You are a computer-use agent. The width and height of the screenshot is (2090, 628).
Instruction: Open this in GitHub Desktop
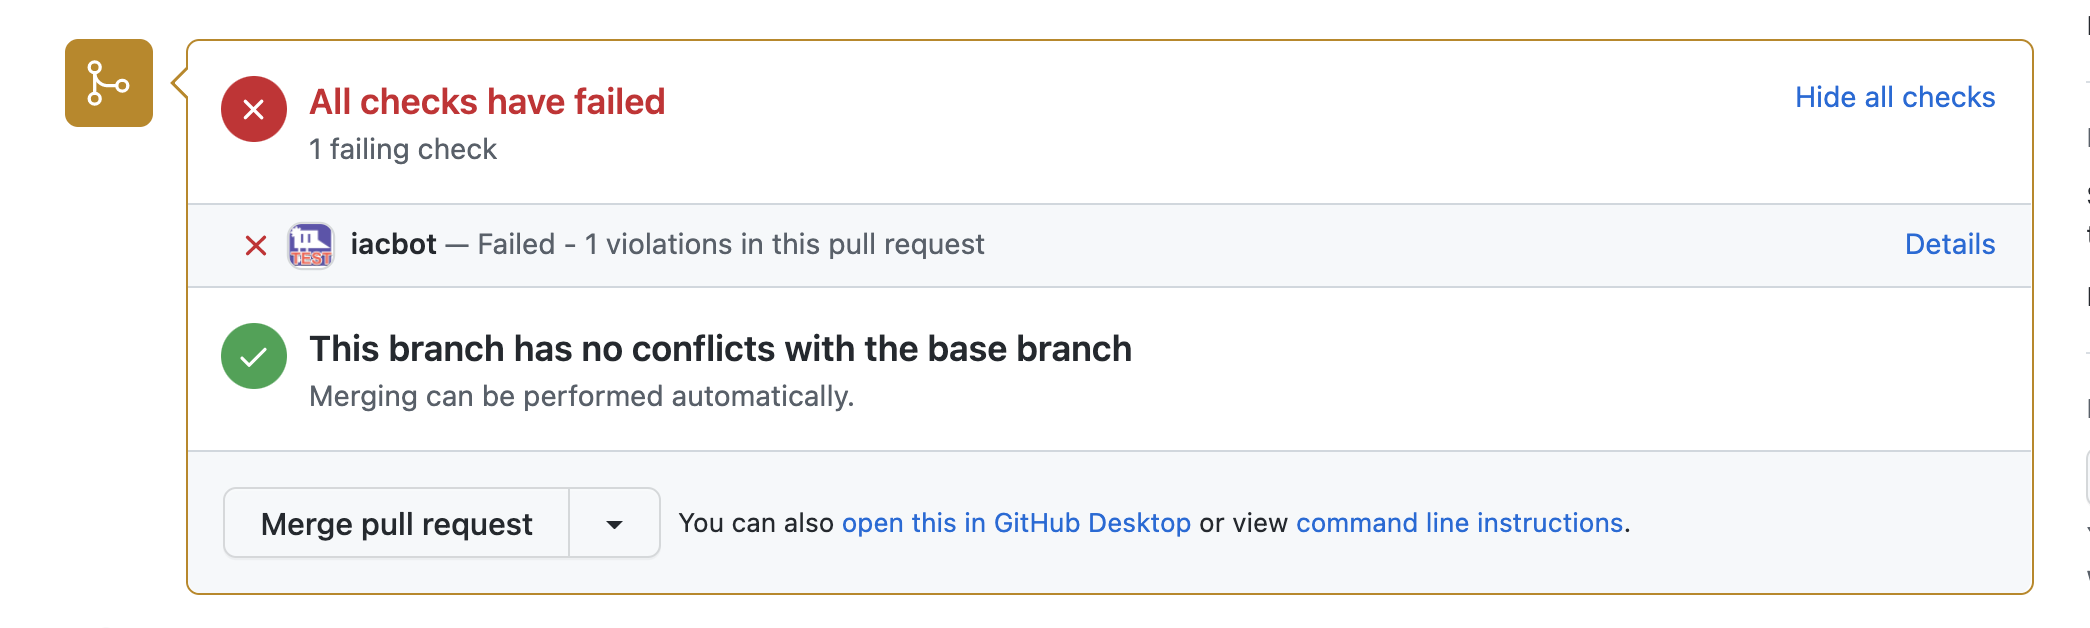[x=1017, y=523]
